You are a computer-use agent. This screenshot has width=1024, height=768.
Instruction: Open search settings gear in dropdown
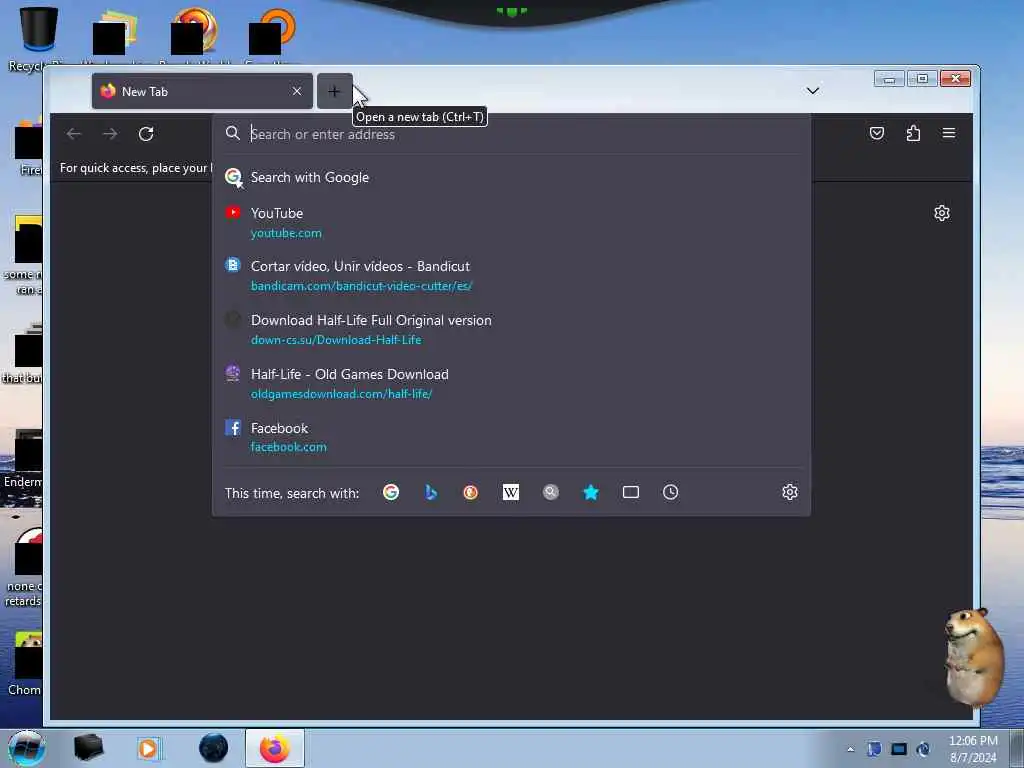(x=790, y=492)
